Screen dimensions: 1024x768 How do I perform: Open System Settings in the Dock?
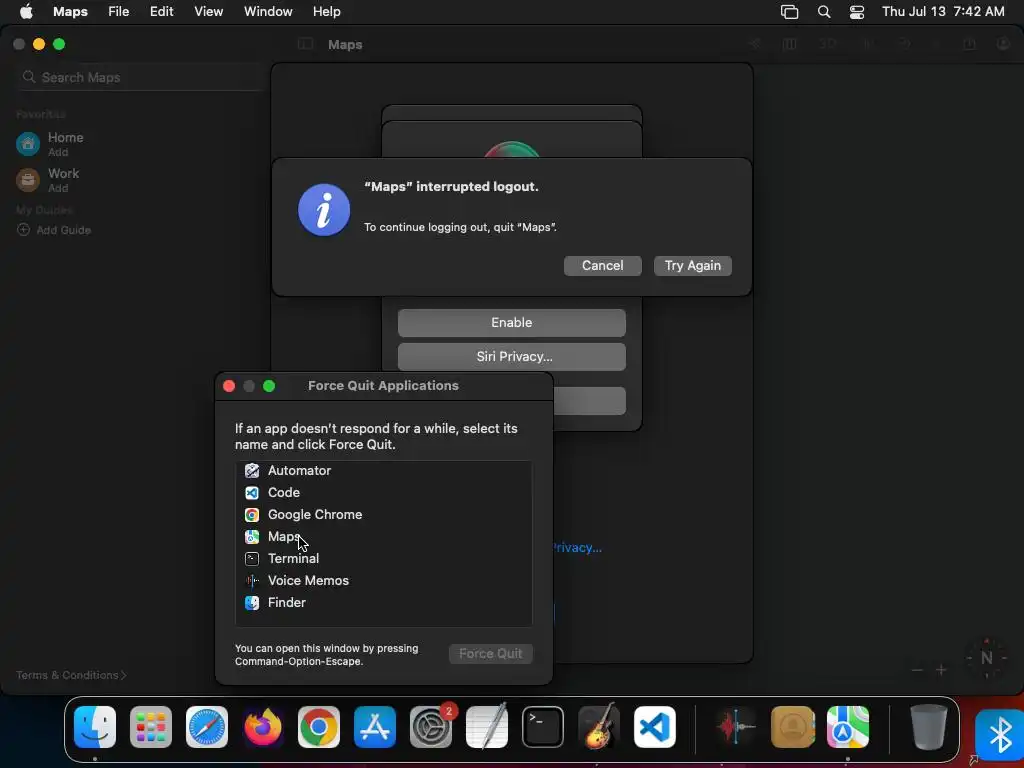[431, 727]
